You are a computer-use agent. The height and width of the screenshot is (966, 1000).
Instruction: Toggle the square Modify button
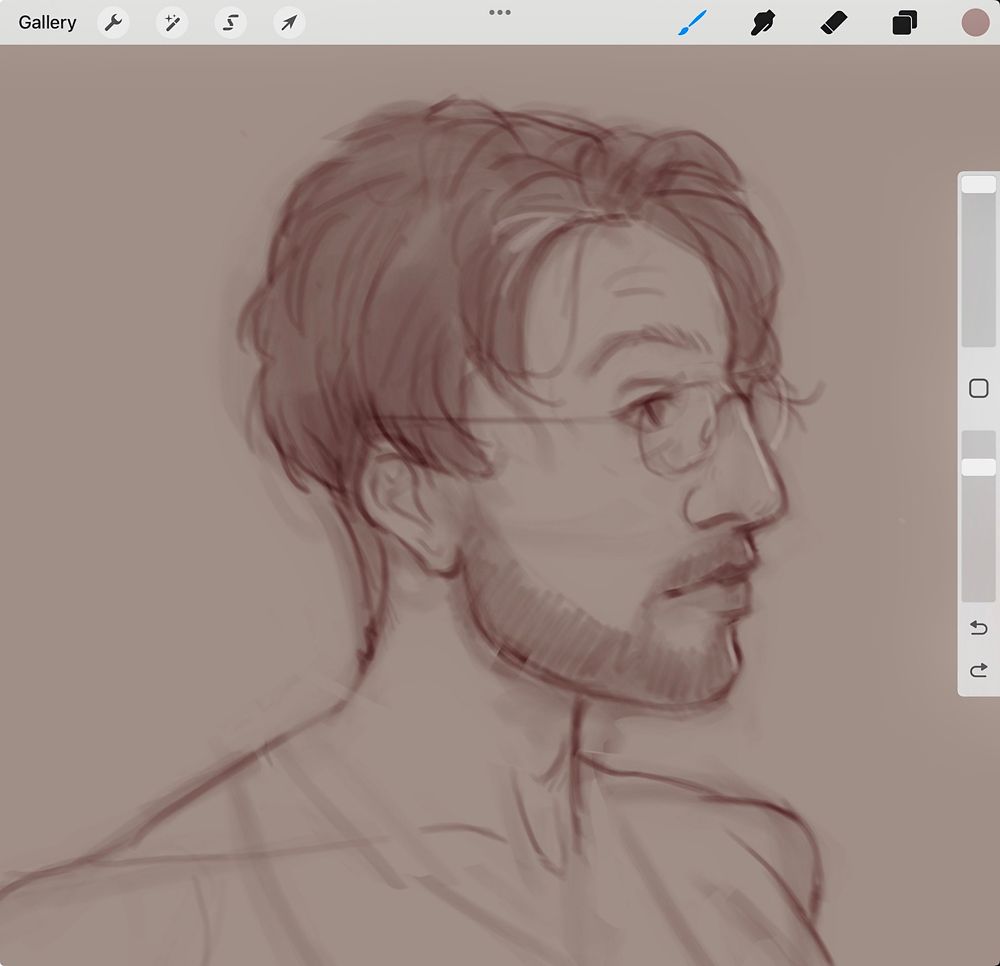979,388
